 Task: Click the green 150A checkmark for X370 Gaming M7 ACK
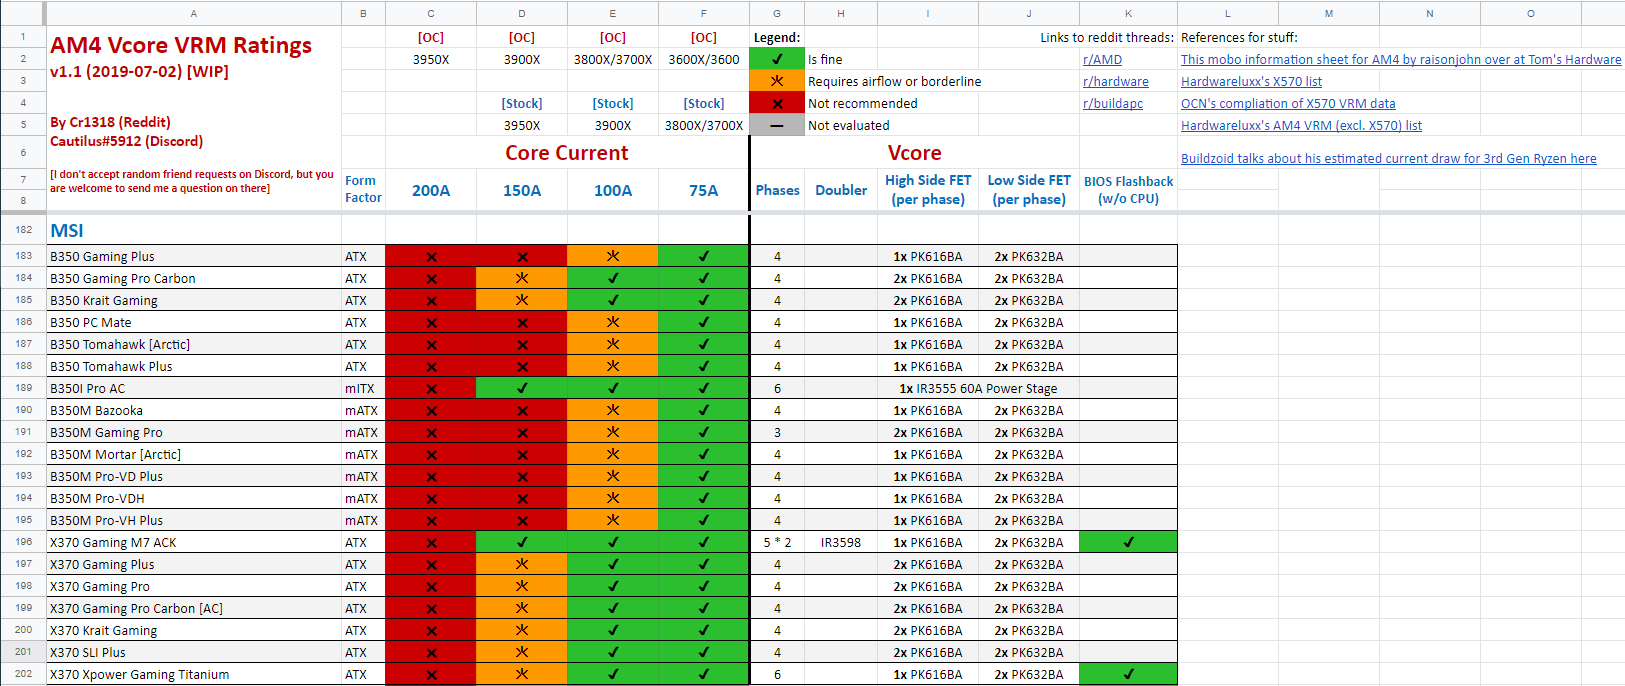coord(522,542)
